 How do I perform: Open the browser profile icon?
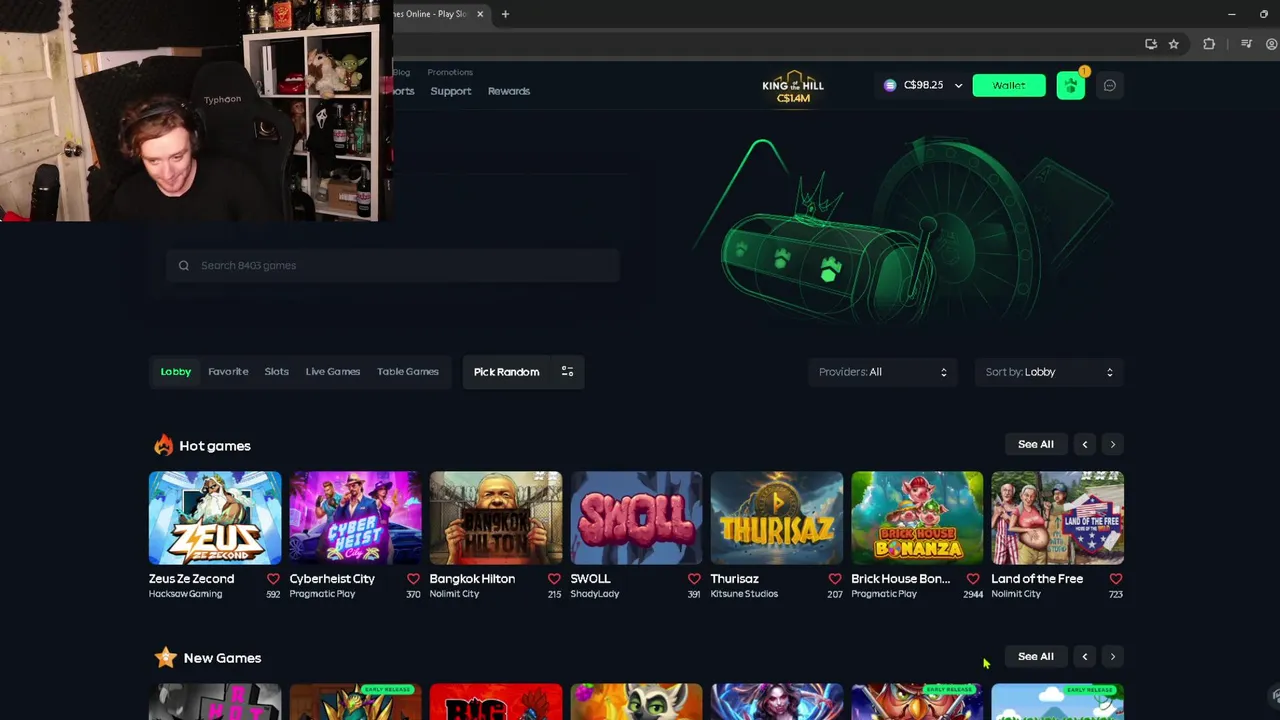click(1272, 44)
